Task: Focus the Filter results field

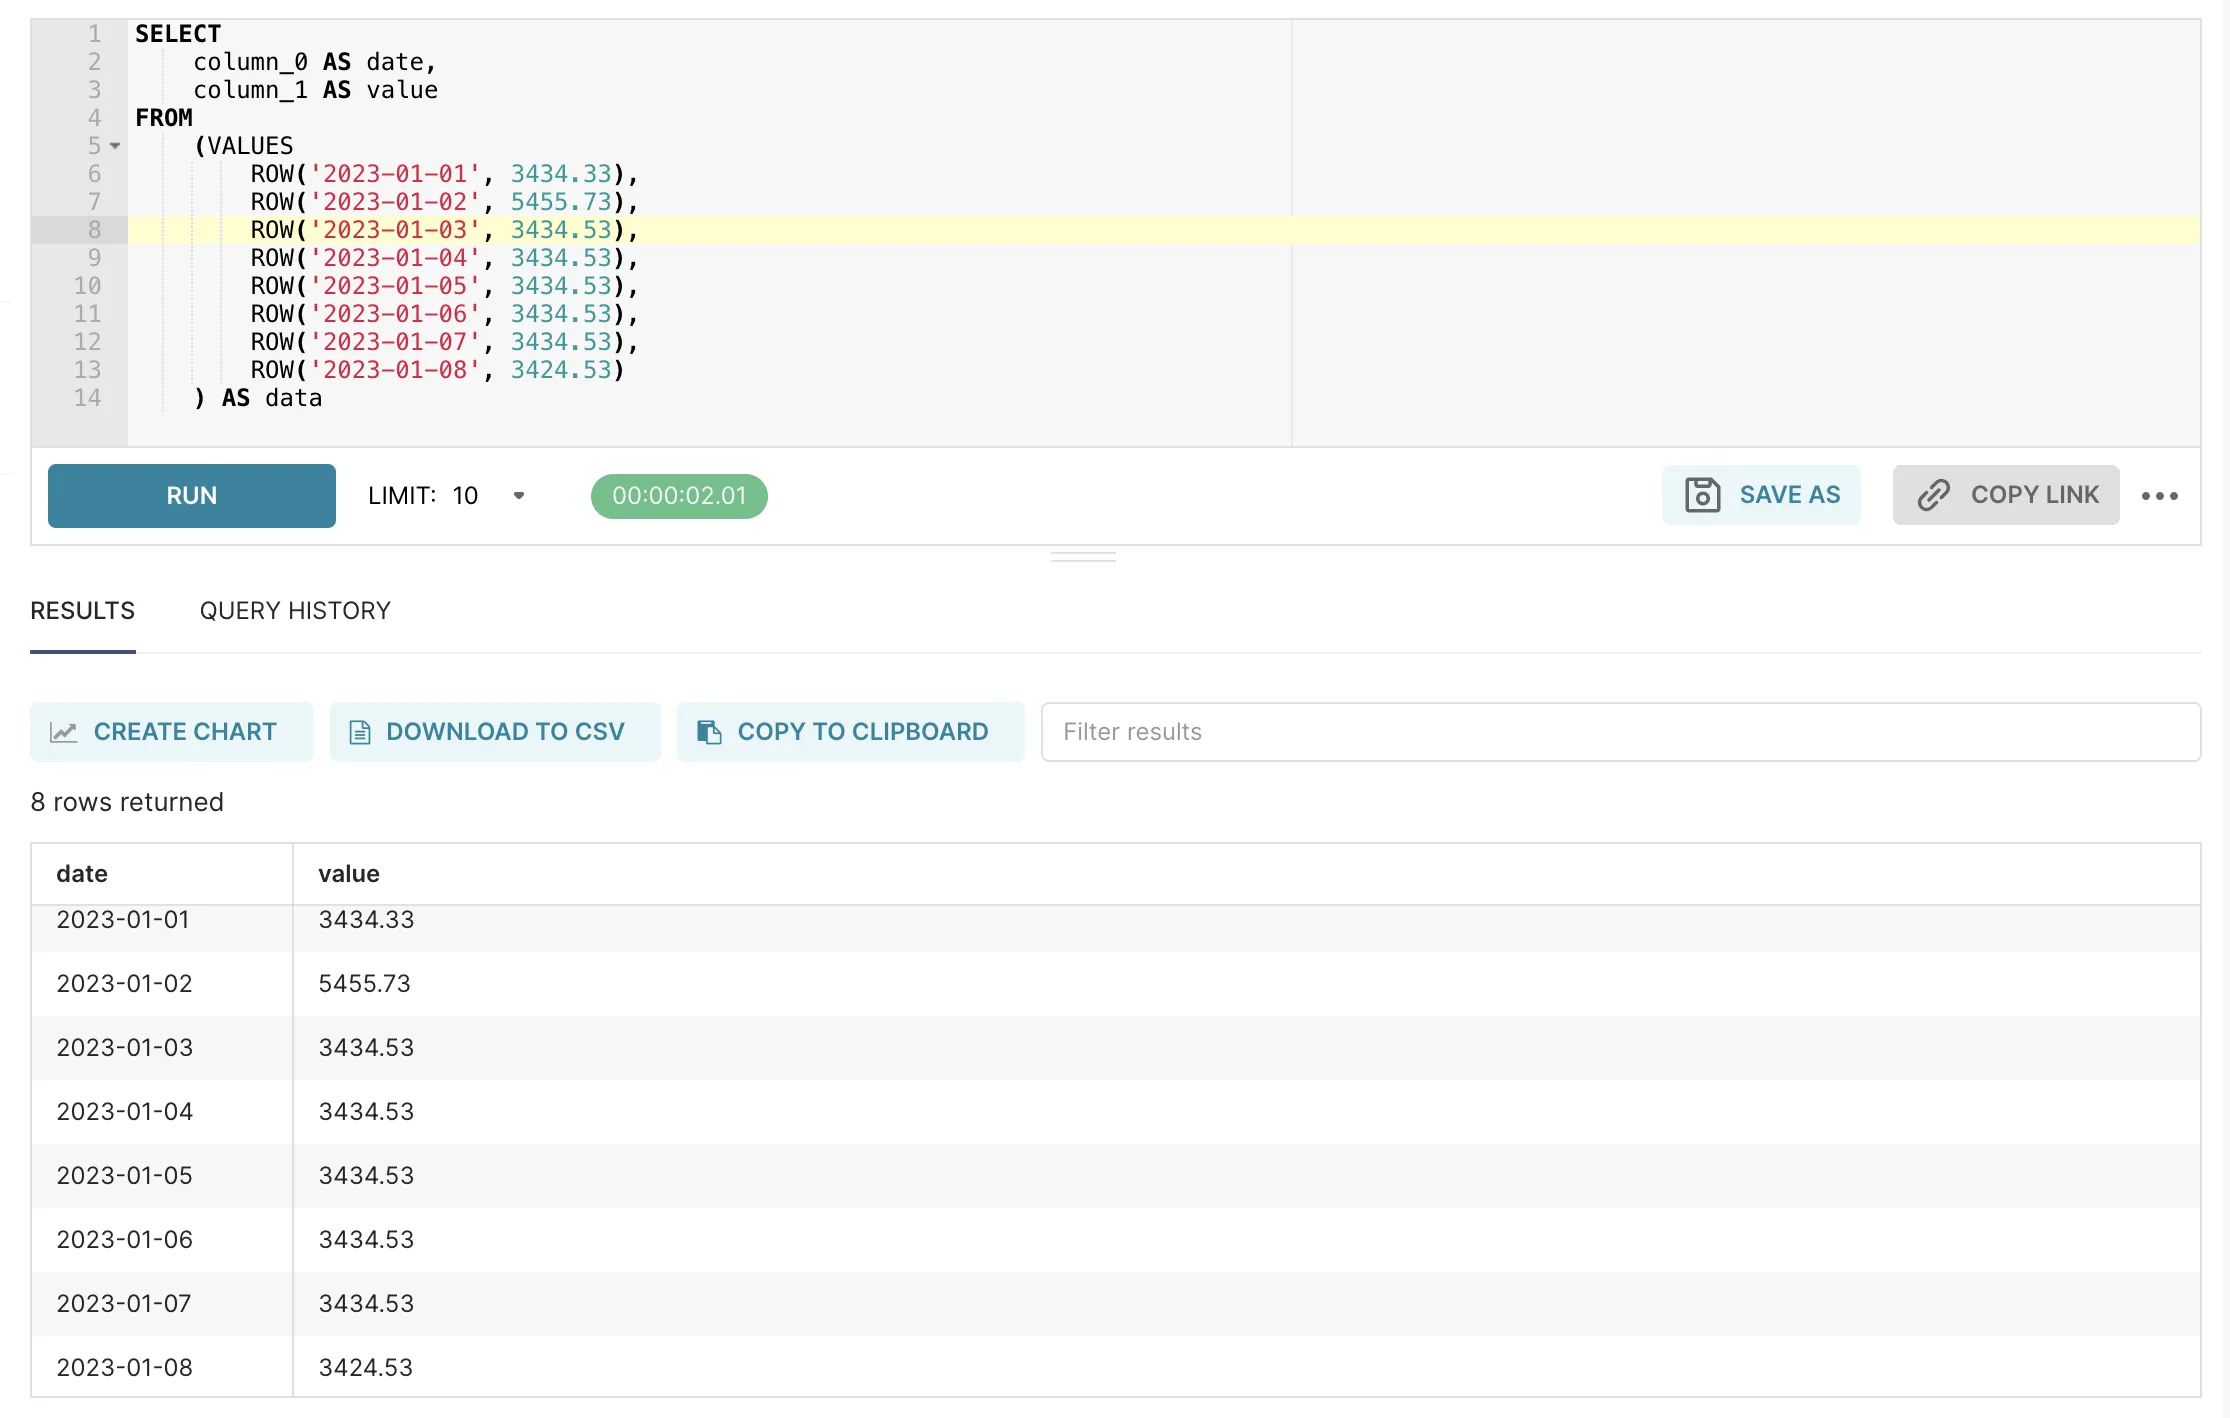Action: (x=1620, y=732)
